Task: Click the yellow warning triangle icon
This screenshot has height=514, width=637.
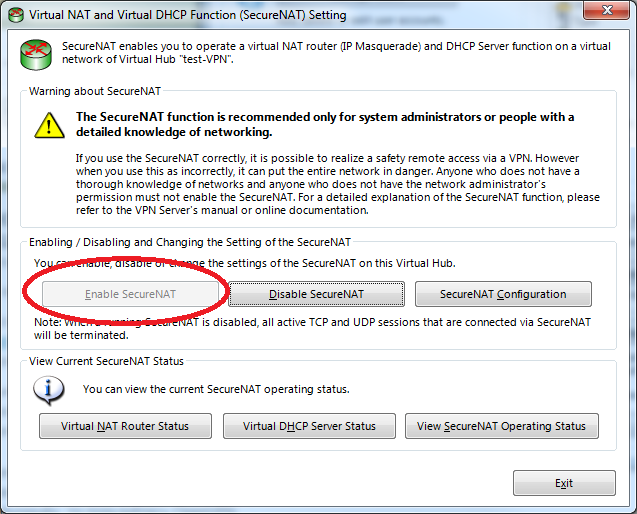Action: click(x=49, y=126)
